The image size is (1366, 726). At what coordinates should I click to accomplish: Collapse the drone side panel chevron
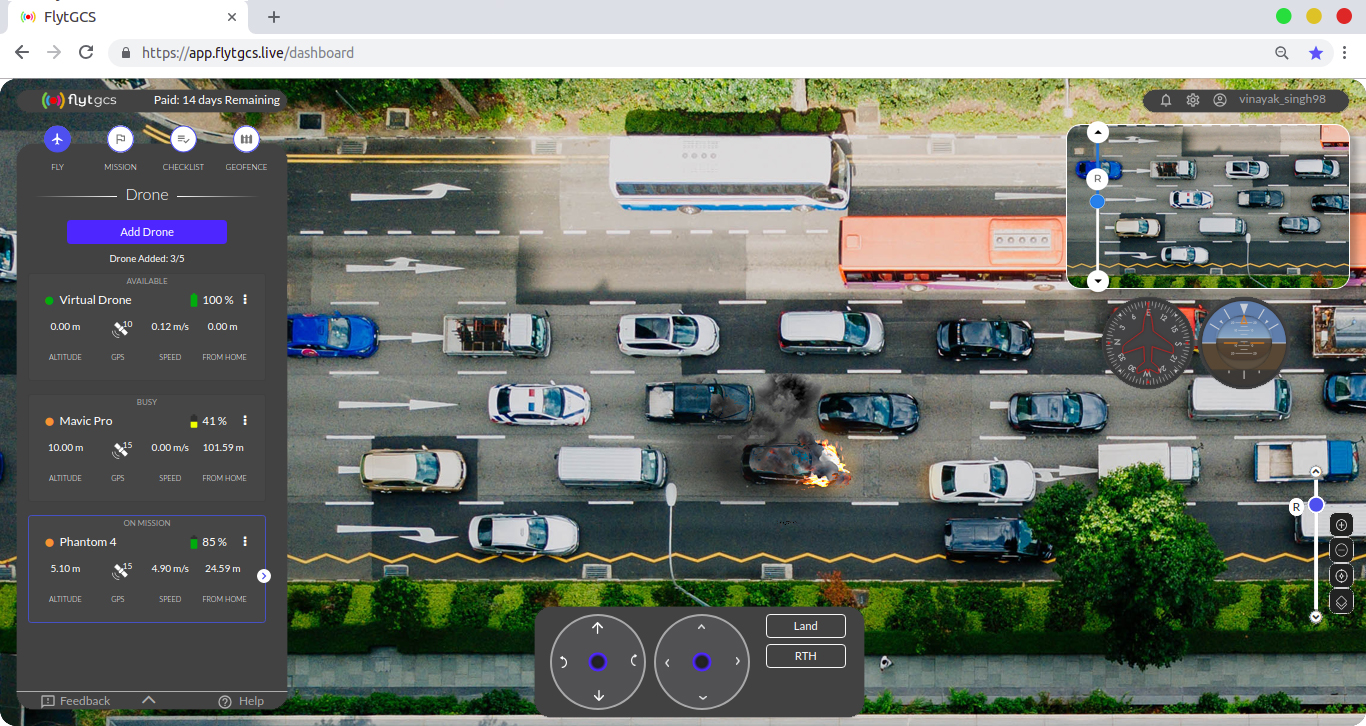coord(149,699)
